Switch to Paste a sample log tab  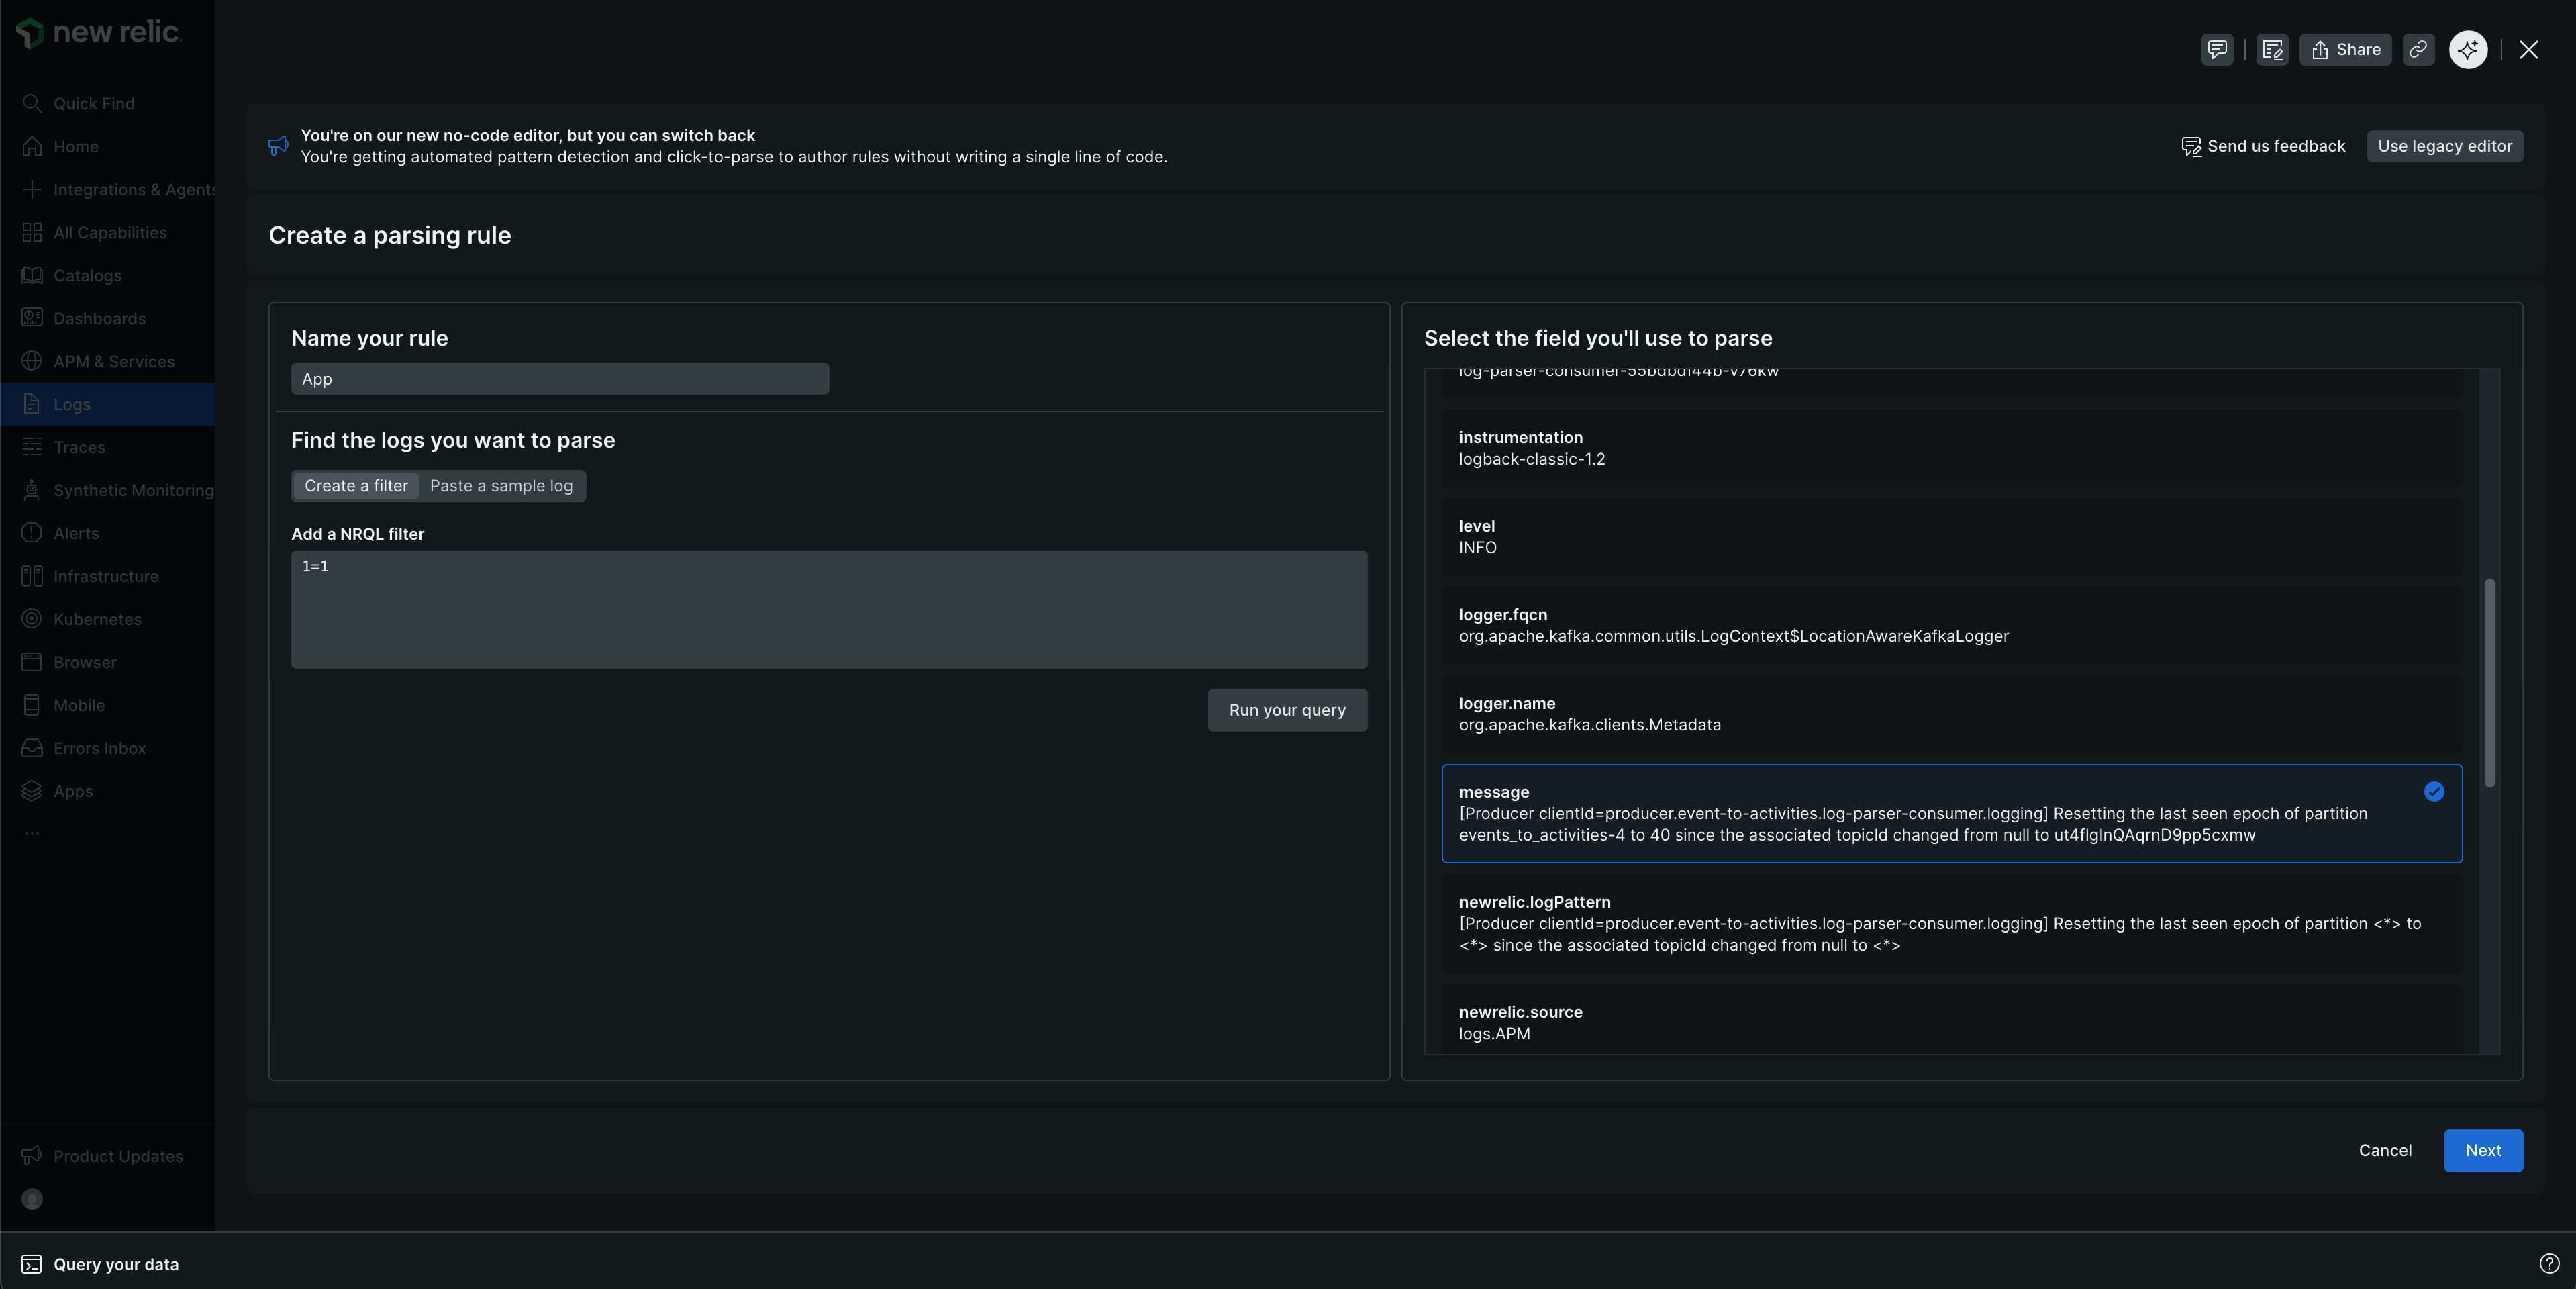(x=501, y=486)
